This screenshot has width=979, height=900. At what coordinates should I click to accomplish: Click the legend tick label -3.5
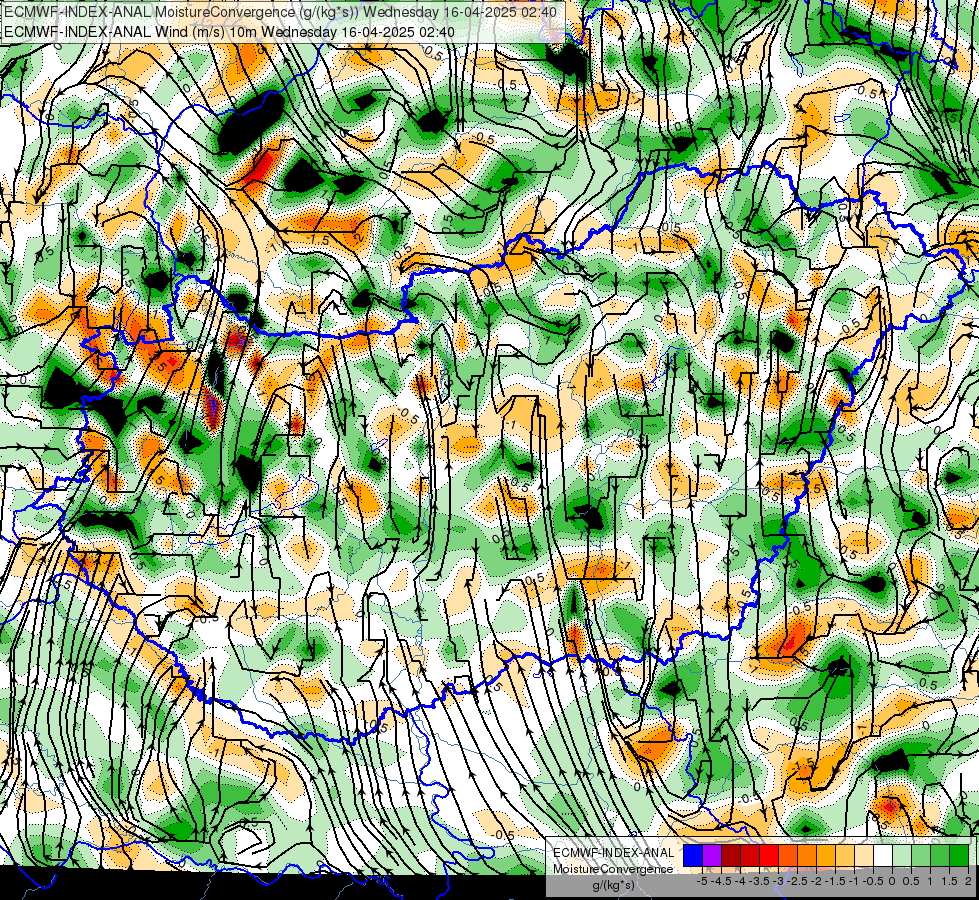[x=760, y=881]
